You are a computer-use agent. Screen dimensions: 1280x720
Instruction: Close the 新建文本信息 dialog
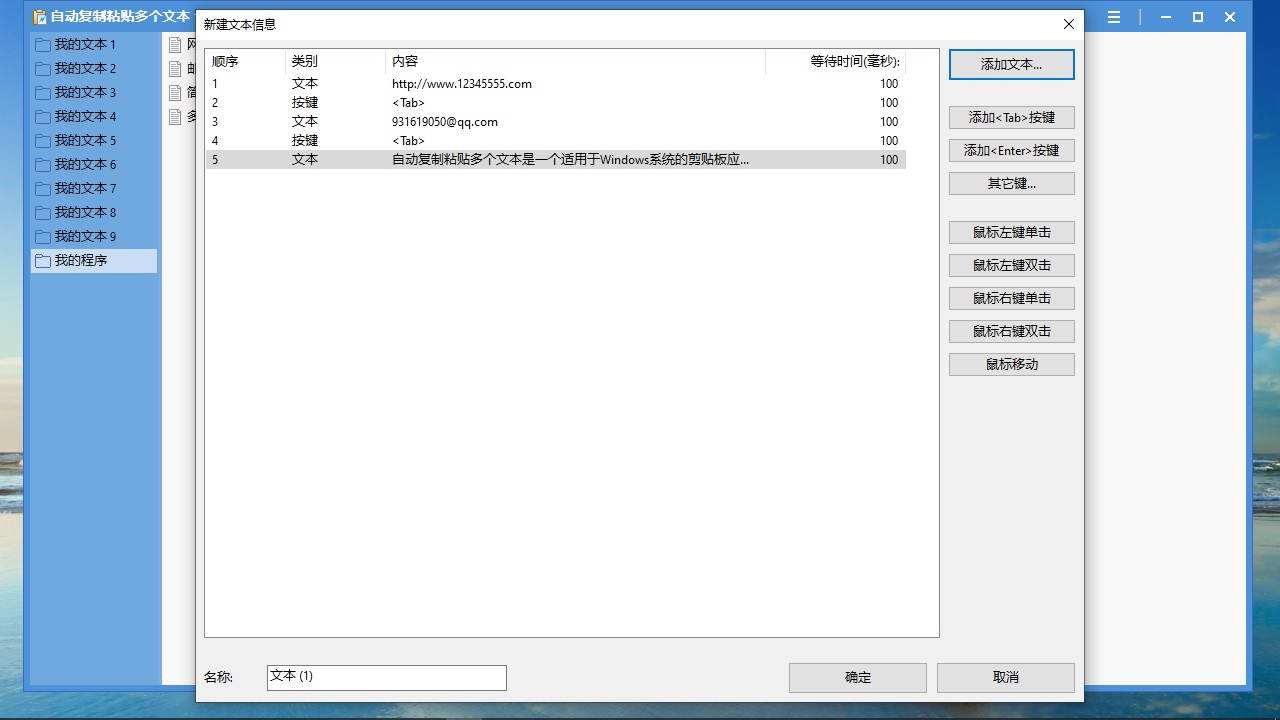click(1068, 24)
